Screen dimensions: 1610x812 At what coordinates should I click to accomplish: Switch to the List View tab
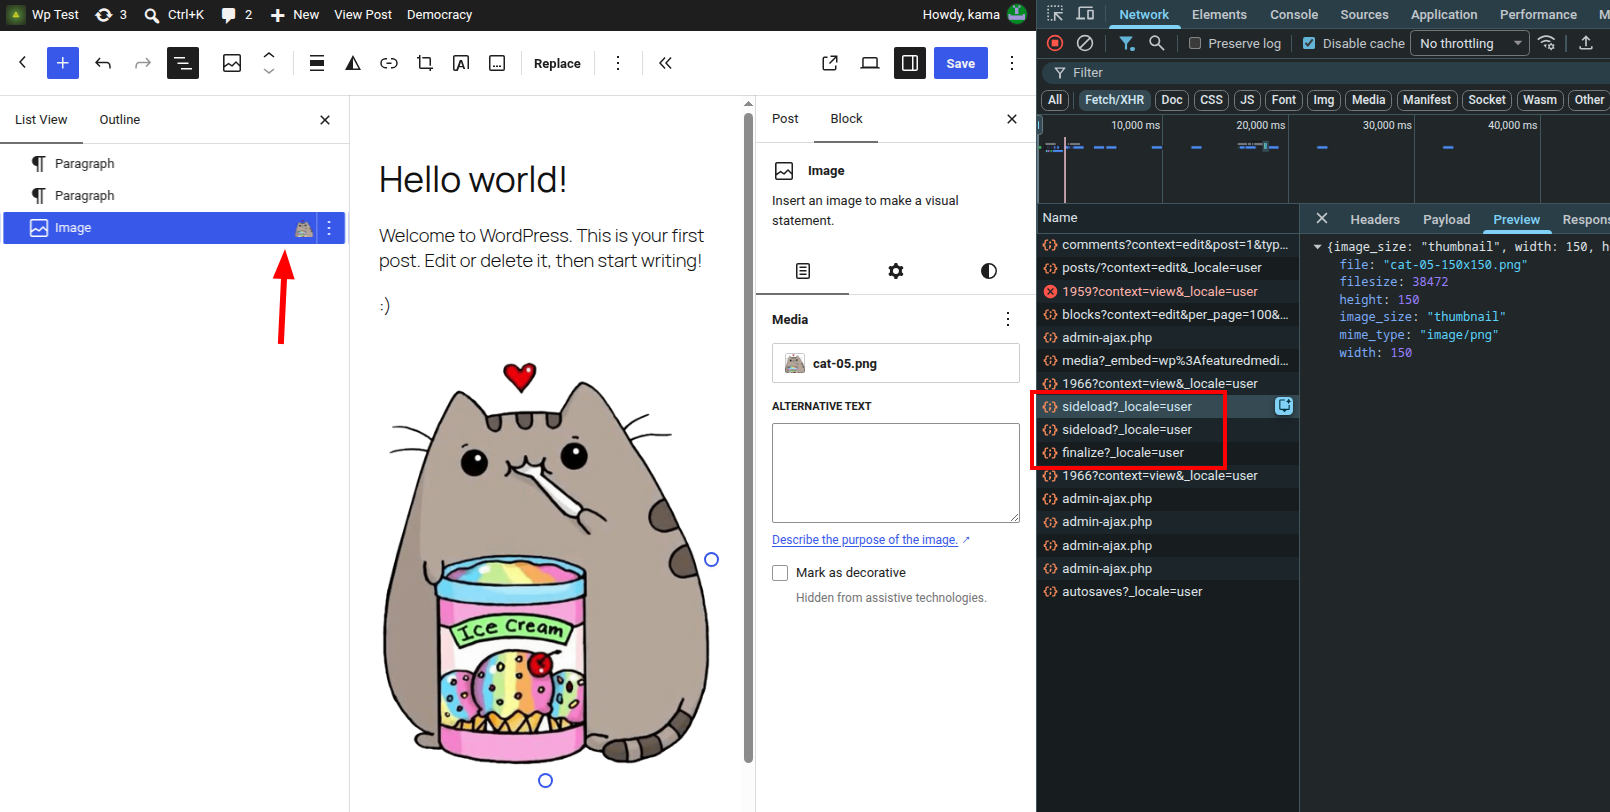41,119
